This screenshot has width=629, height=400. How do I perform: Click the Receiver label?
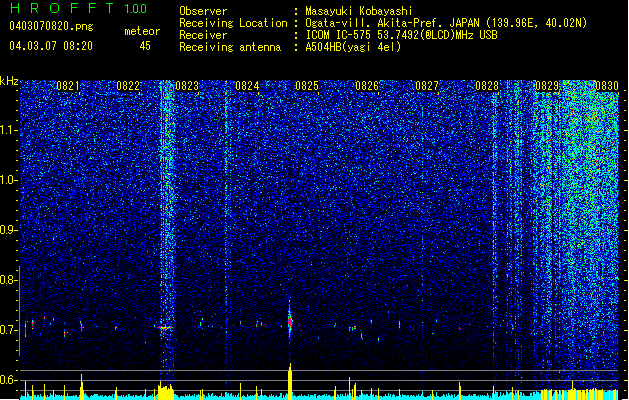(x=203, y=35)
